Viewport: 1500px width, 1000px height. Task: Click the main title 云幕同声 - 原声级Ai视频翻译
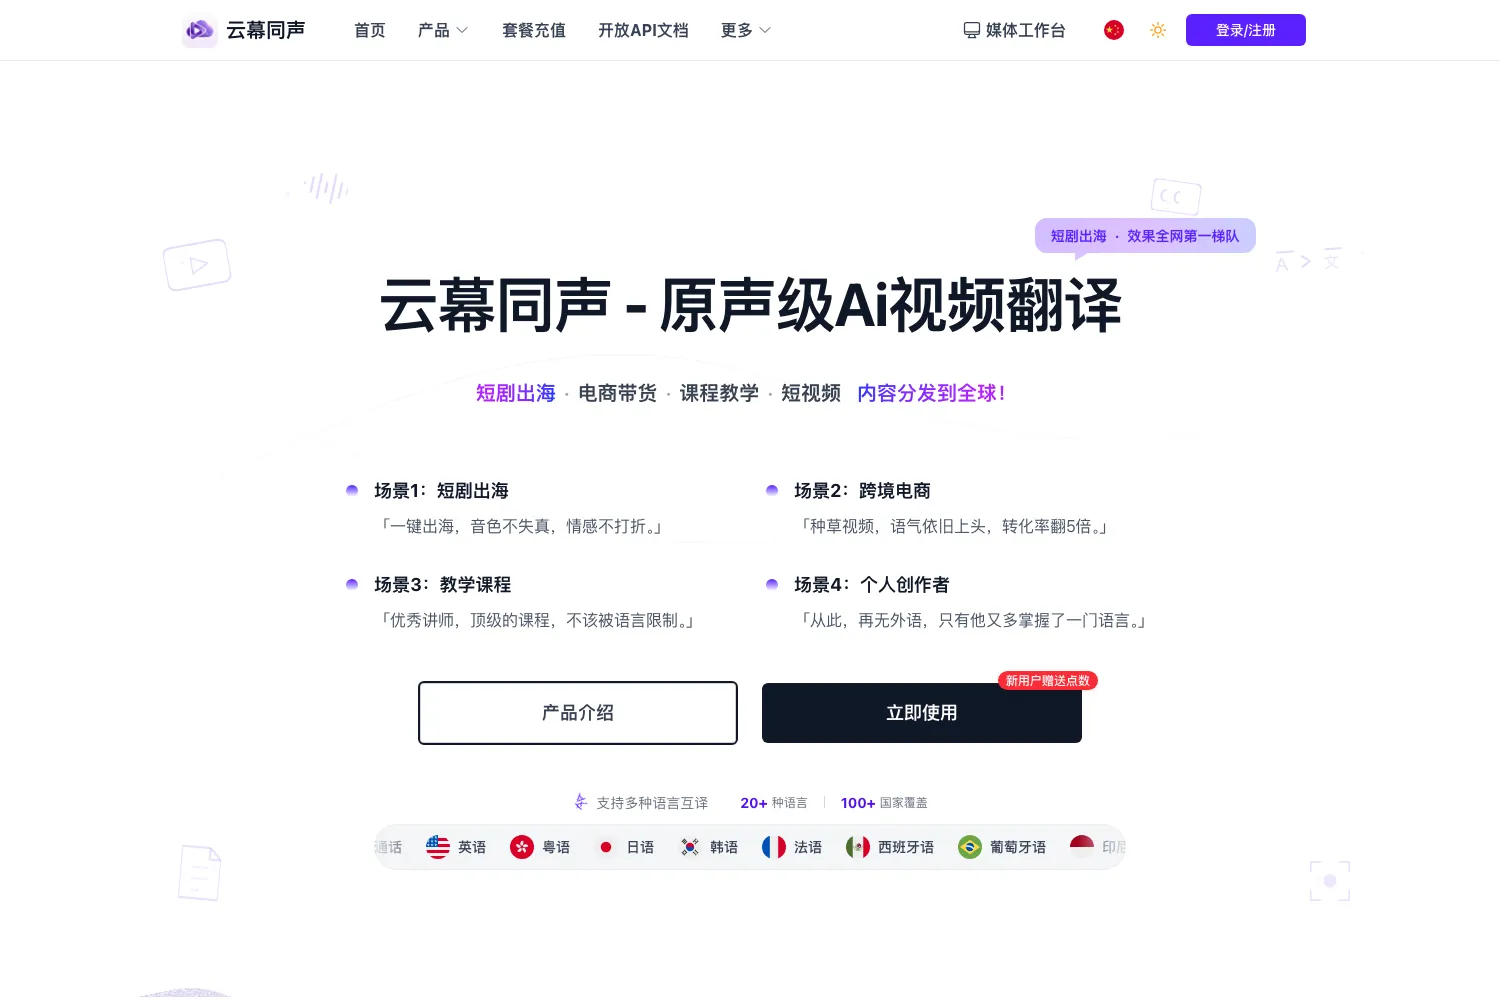750,306
